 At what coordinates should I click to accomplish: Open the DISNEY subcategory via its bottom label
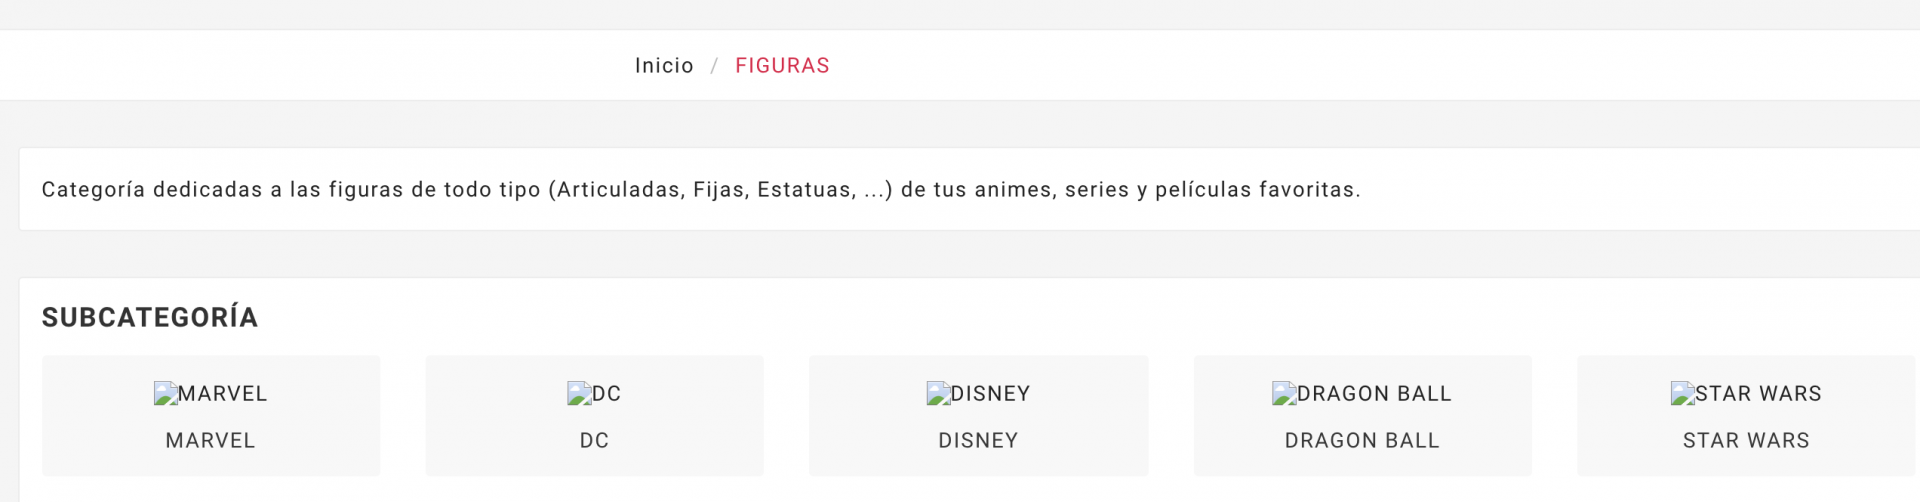point(978,441)
